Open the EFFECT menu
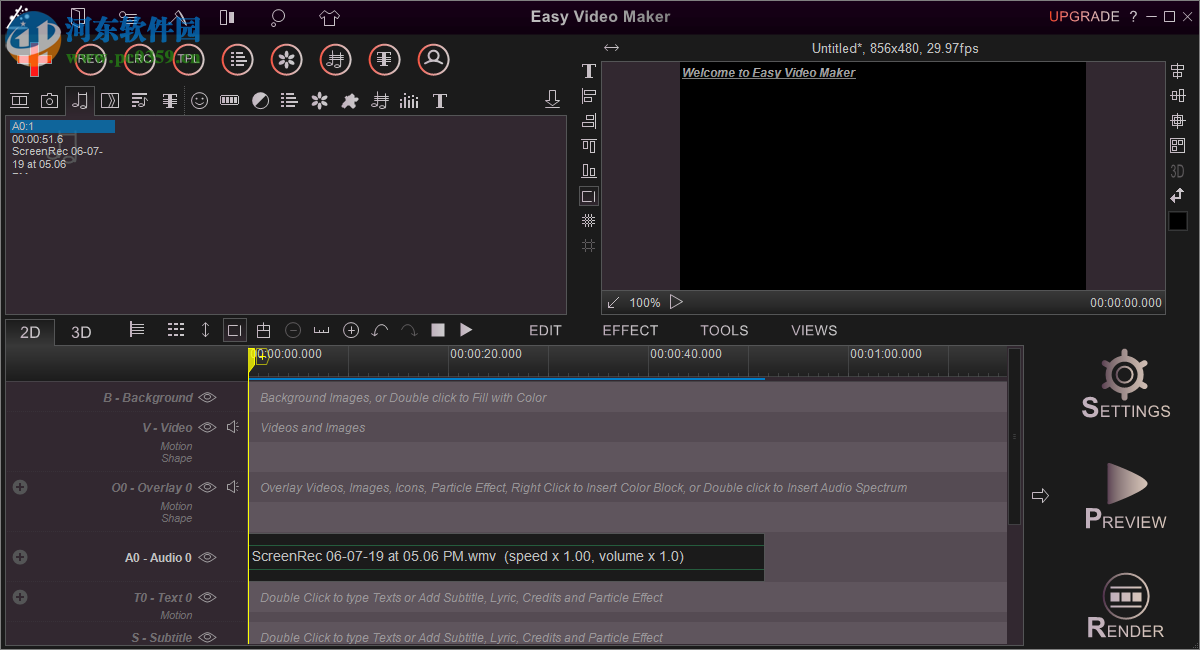 [x=630, y=330]
